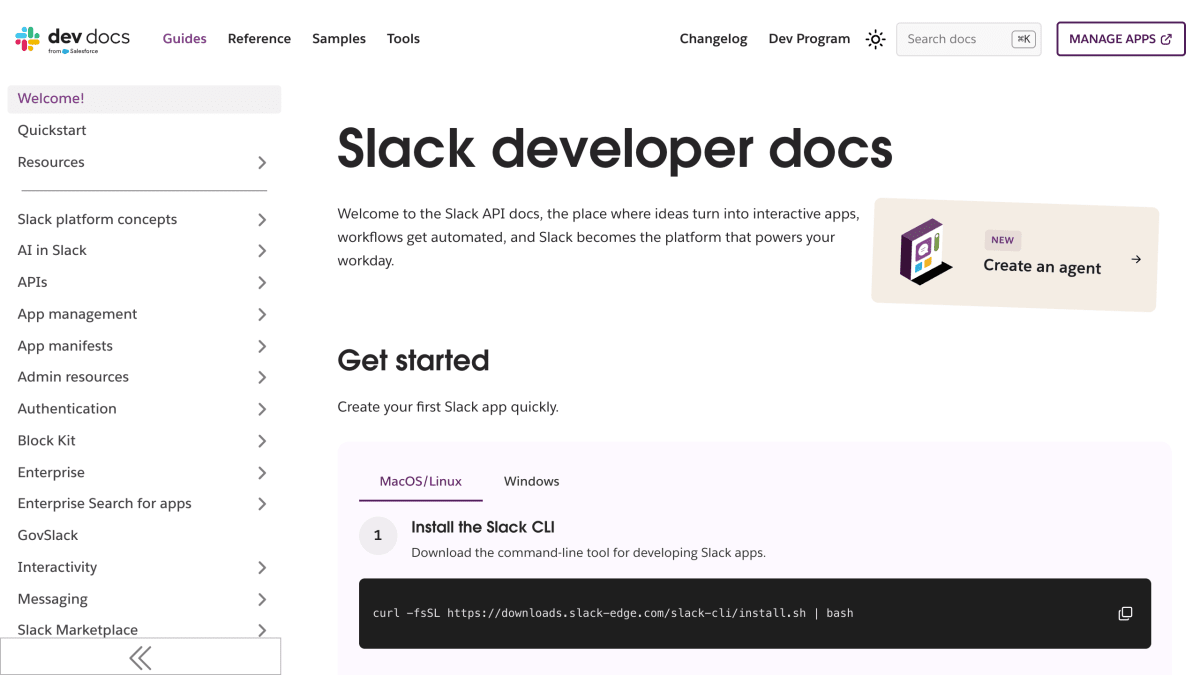The width and height of the screenshot is (1200, 675).
Task: Expand the Enterprise chevron
Action: 262,473
